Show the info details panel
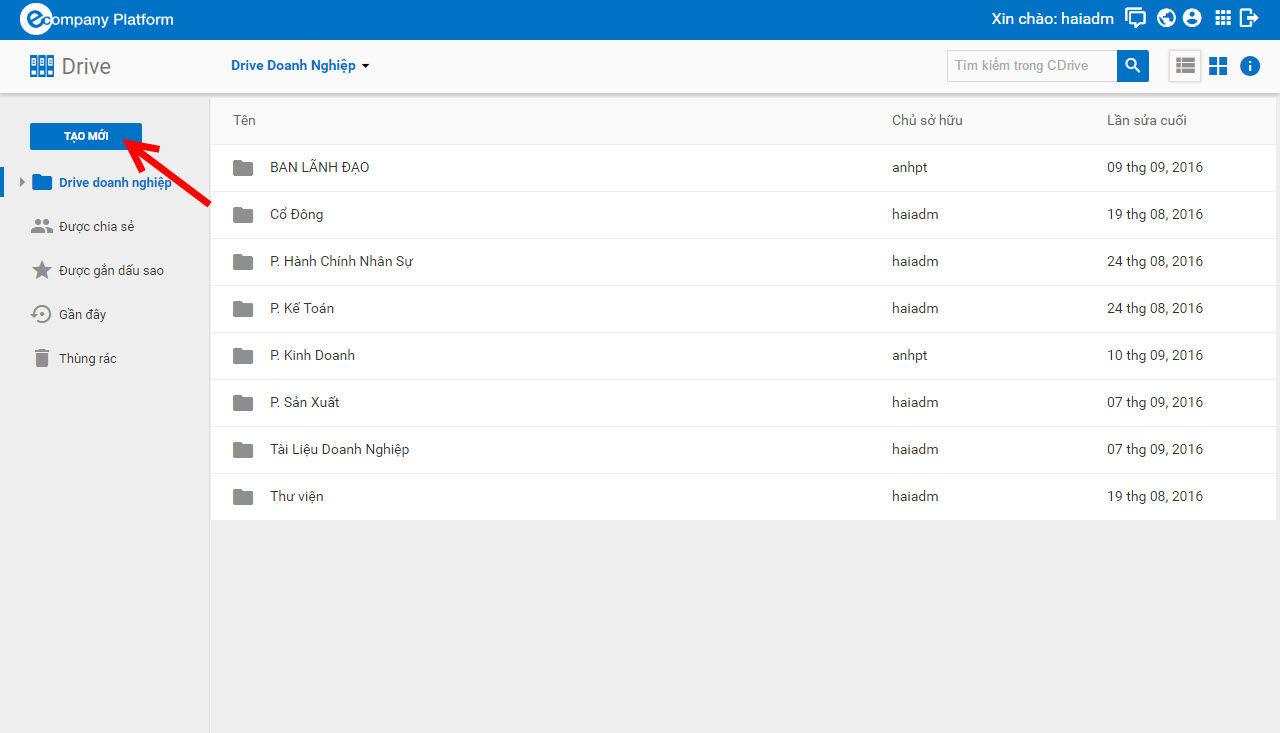The width and height of the screenshot is (1280, 733). (1250, 66)
